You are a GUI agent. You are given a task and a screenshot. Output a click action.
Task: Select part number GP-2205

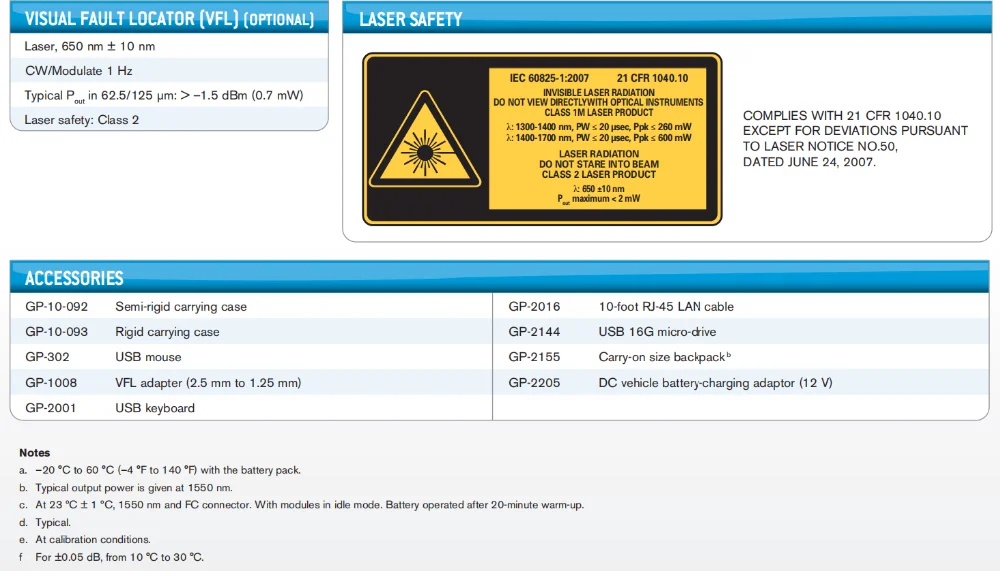(534, 383)
